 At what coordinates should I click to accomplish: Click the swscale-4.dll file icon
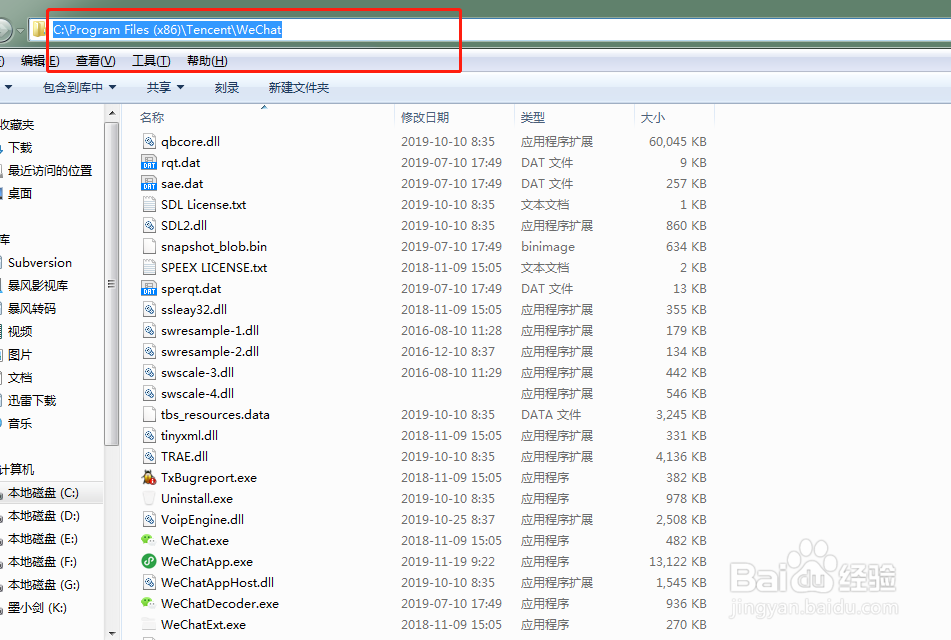149,394
